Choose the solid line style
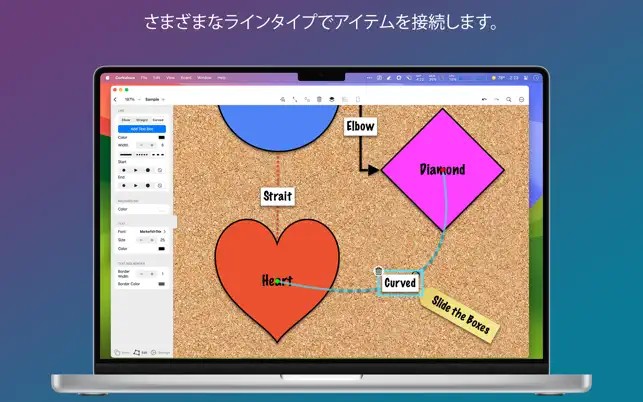 coord(126,155)
